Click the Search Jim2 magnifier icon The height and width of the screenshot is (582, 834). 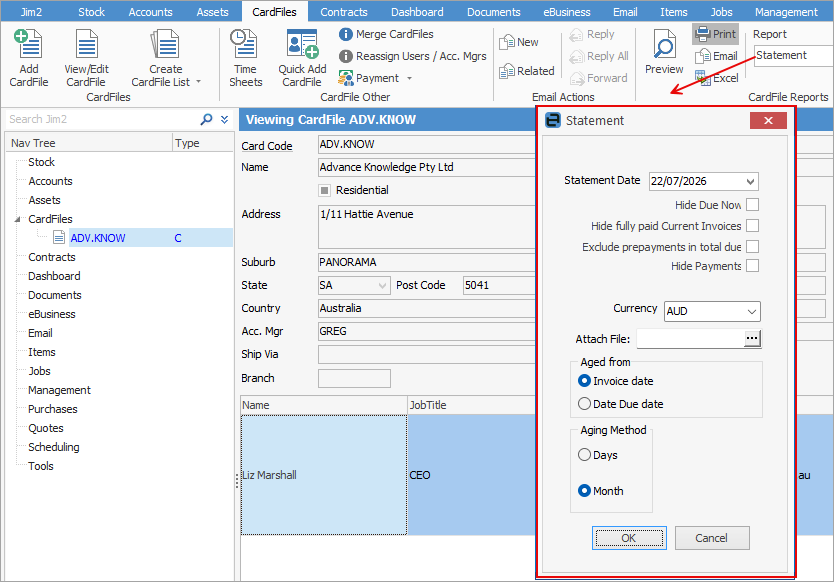click(x=206, y=119)
